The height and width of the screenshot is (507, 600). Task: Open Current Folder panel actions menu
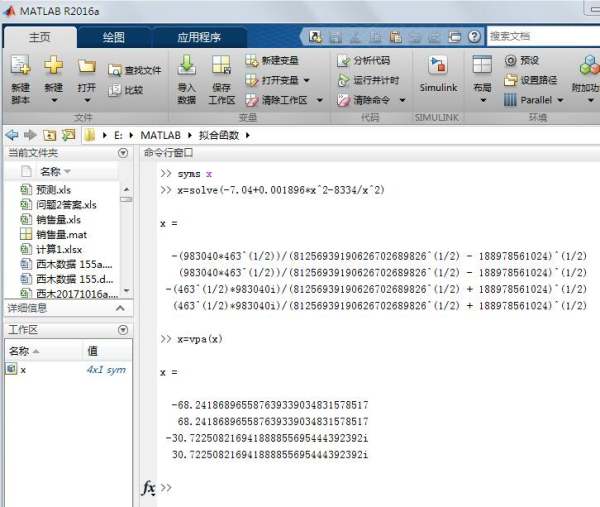[x=123, y=153]
